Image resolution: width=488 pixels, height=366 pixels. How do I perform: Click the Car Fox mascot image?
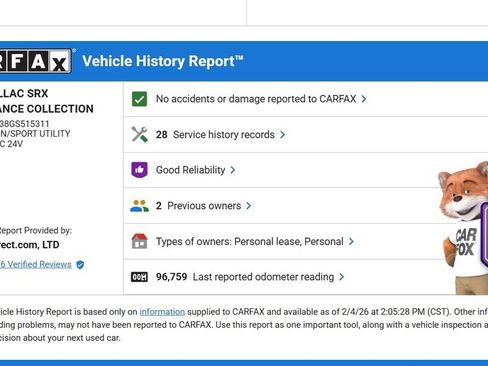463,228
